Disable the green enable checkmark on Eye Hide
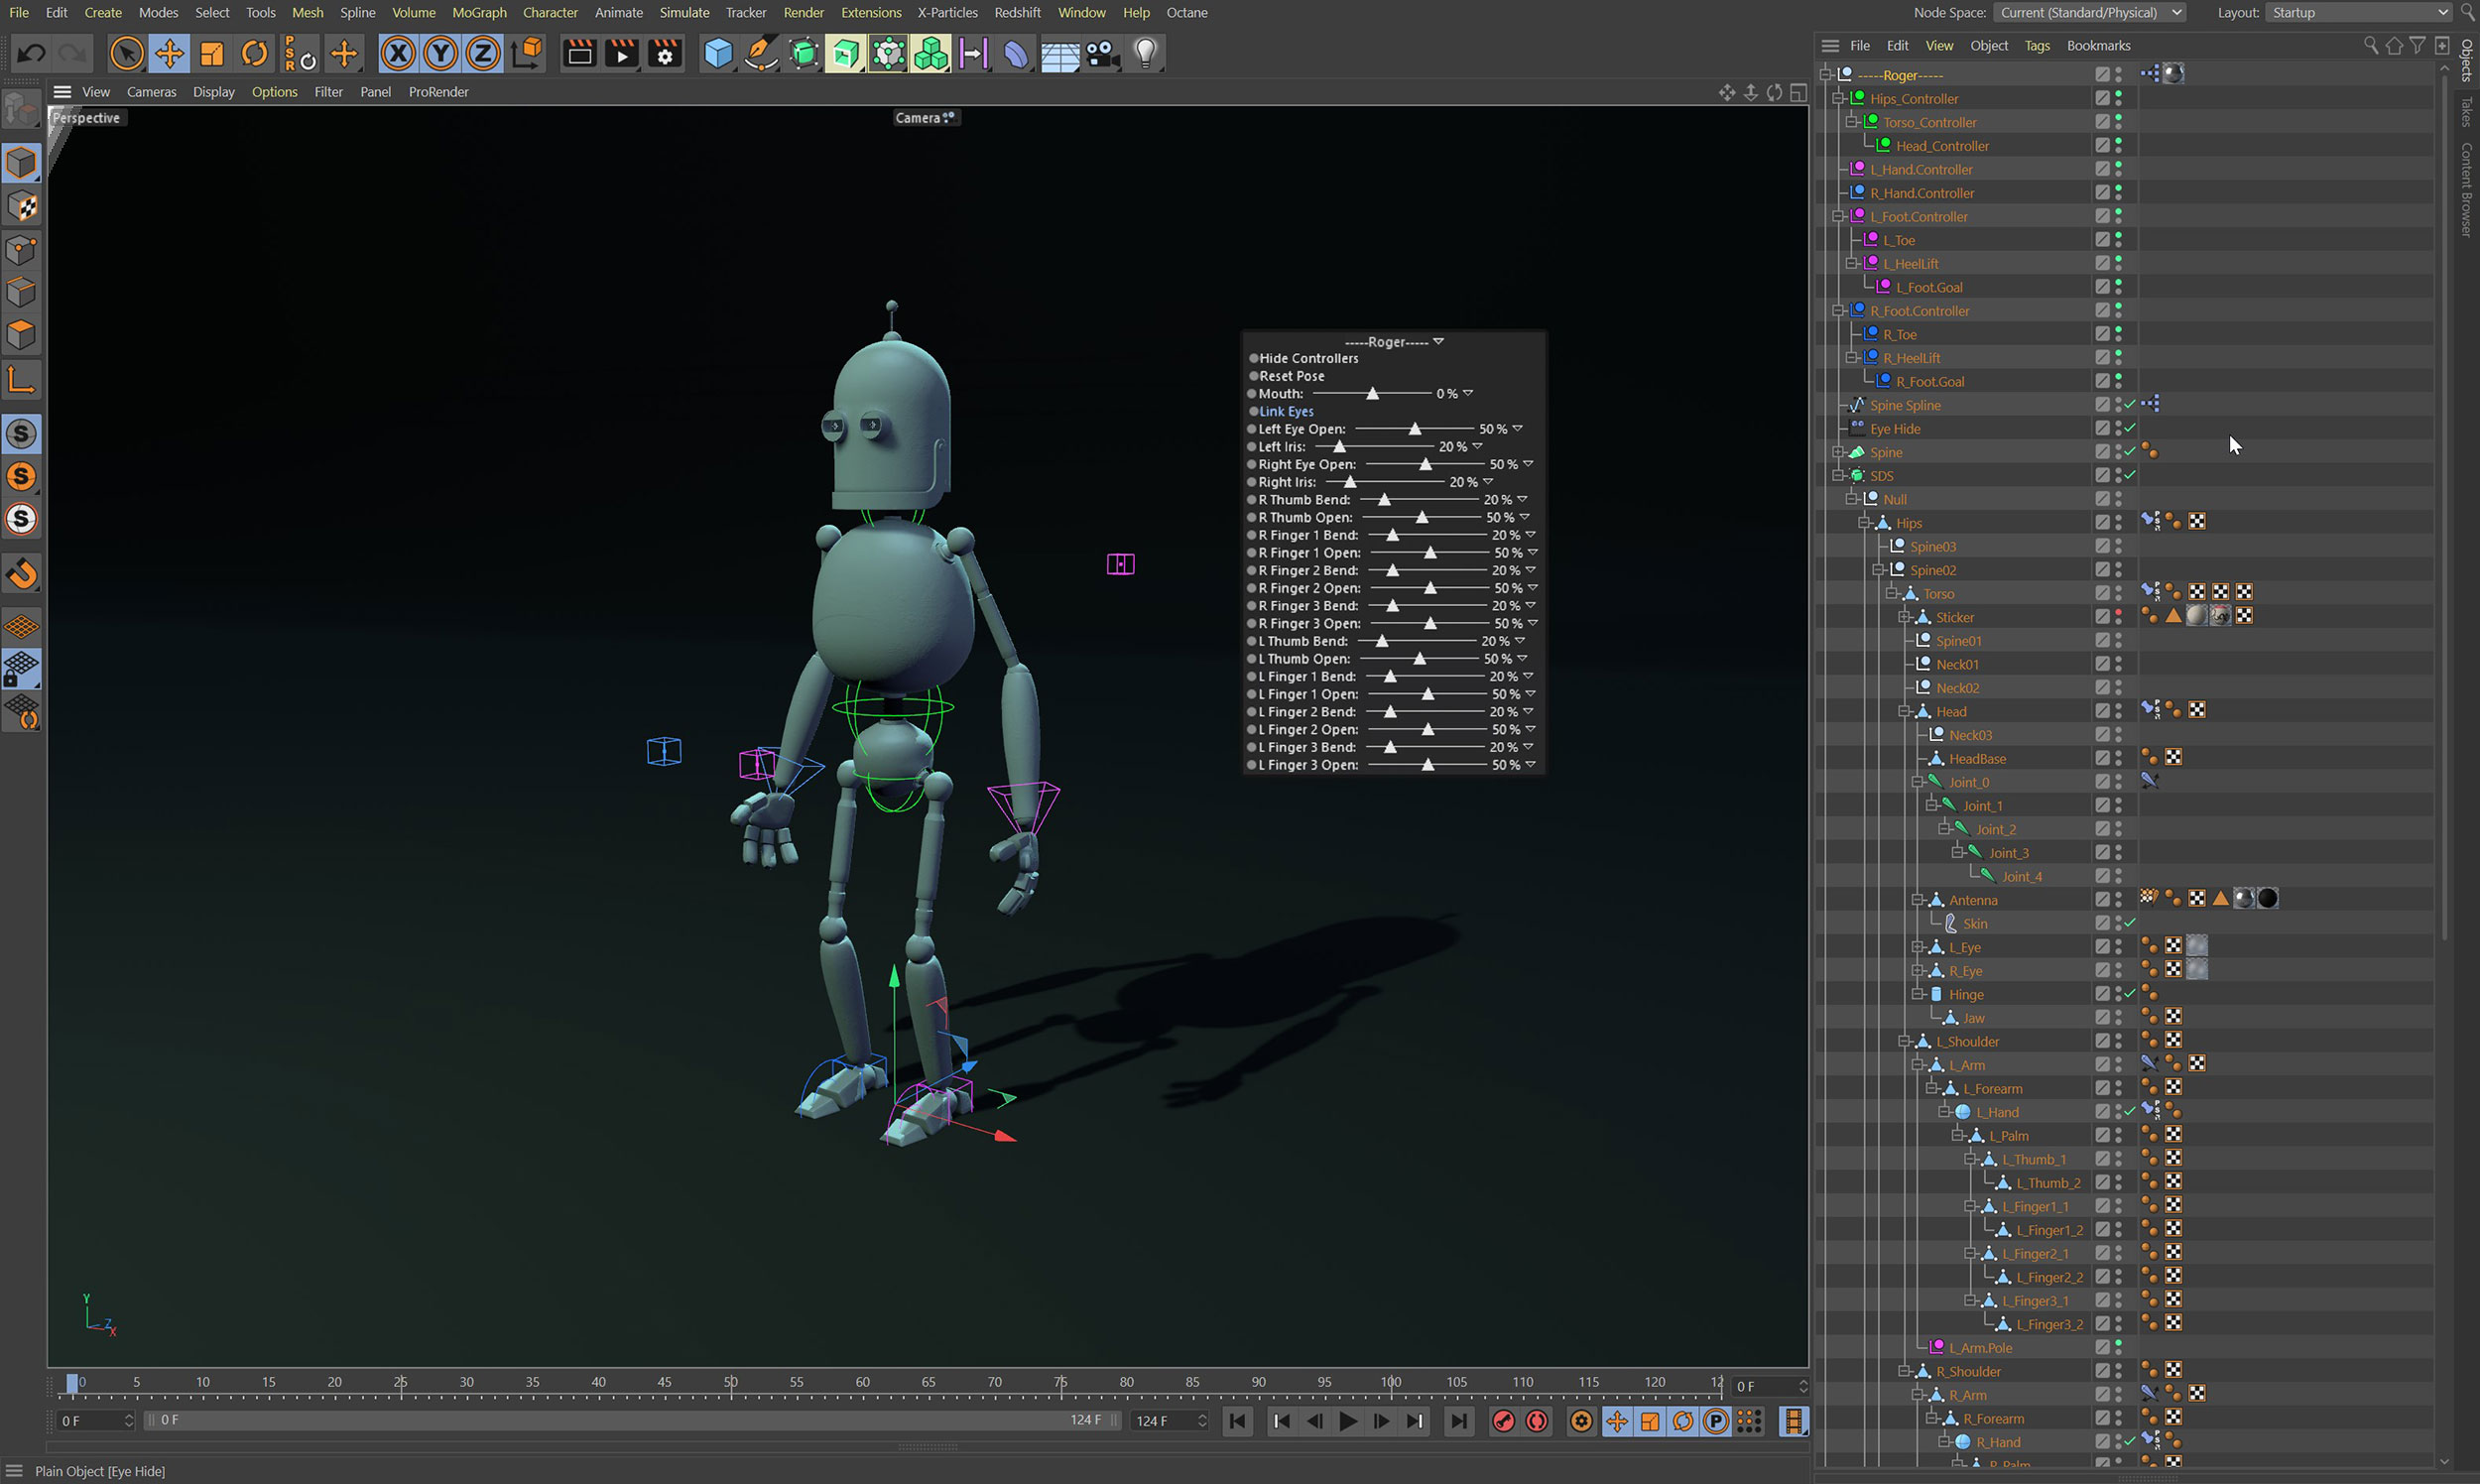The image size is (2480, 1484). point(2130,428)
